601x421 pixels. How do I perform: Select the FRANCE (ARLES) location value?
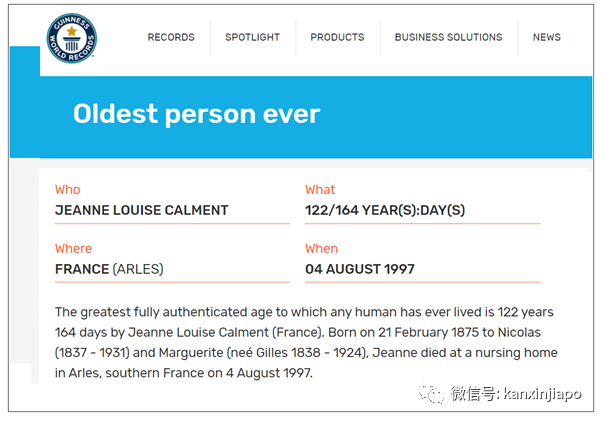pos(109,269)
